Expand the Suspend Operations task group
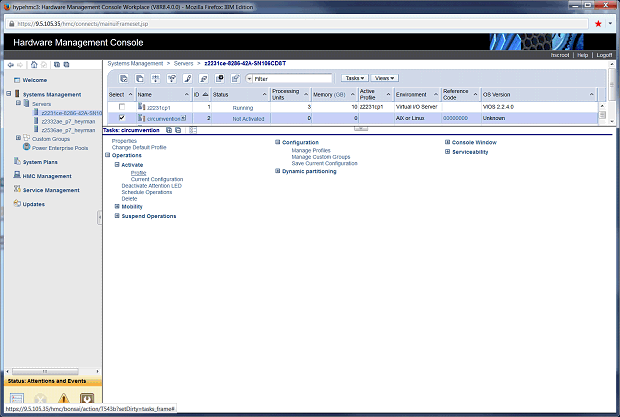The width and height of the screenshot is (620, 417). [117, 216]
